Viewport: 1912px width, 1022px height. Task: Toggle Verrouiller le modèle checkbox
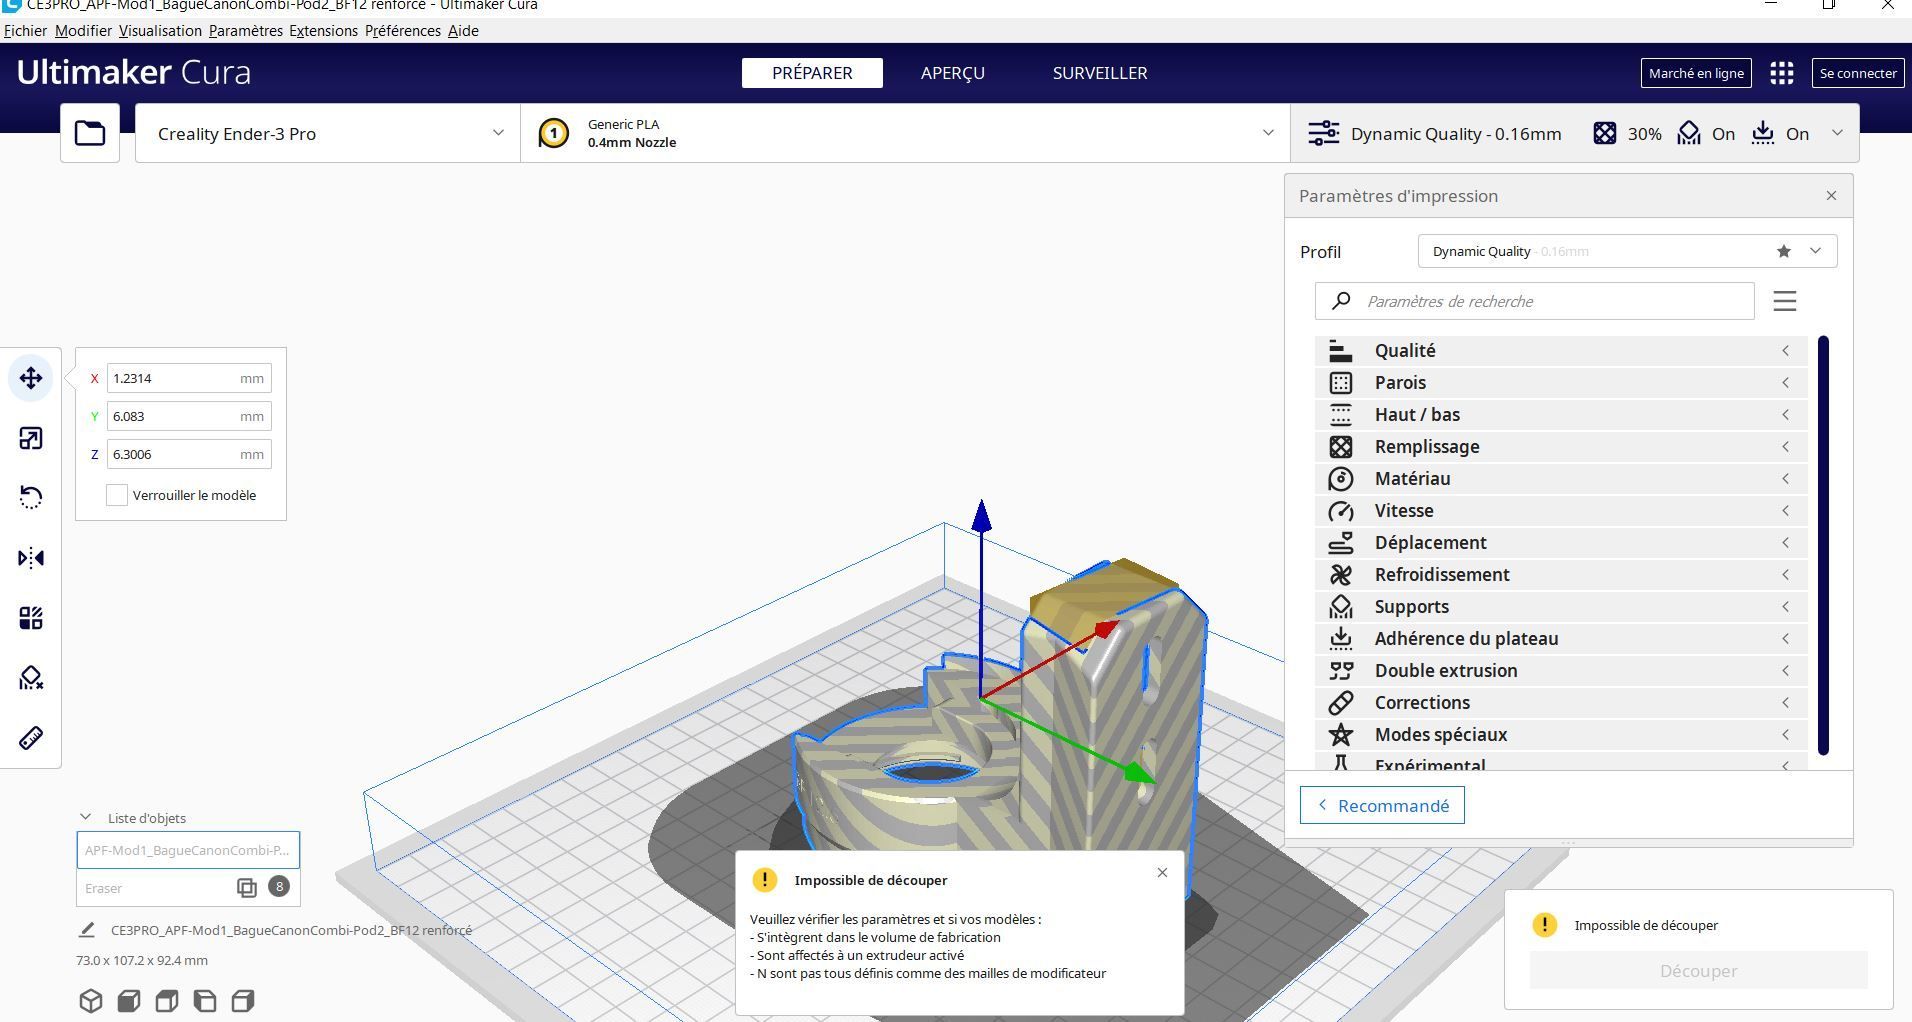coord(117,495)
